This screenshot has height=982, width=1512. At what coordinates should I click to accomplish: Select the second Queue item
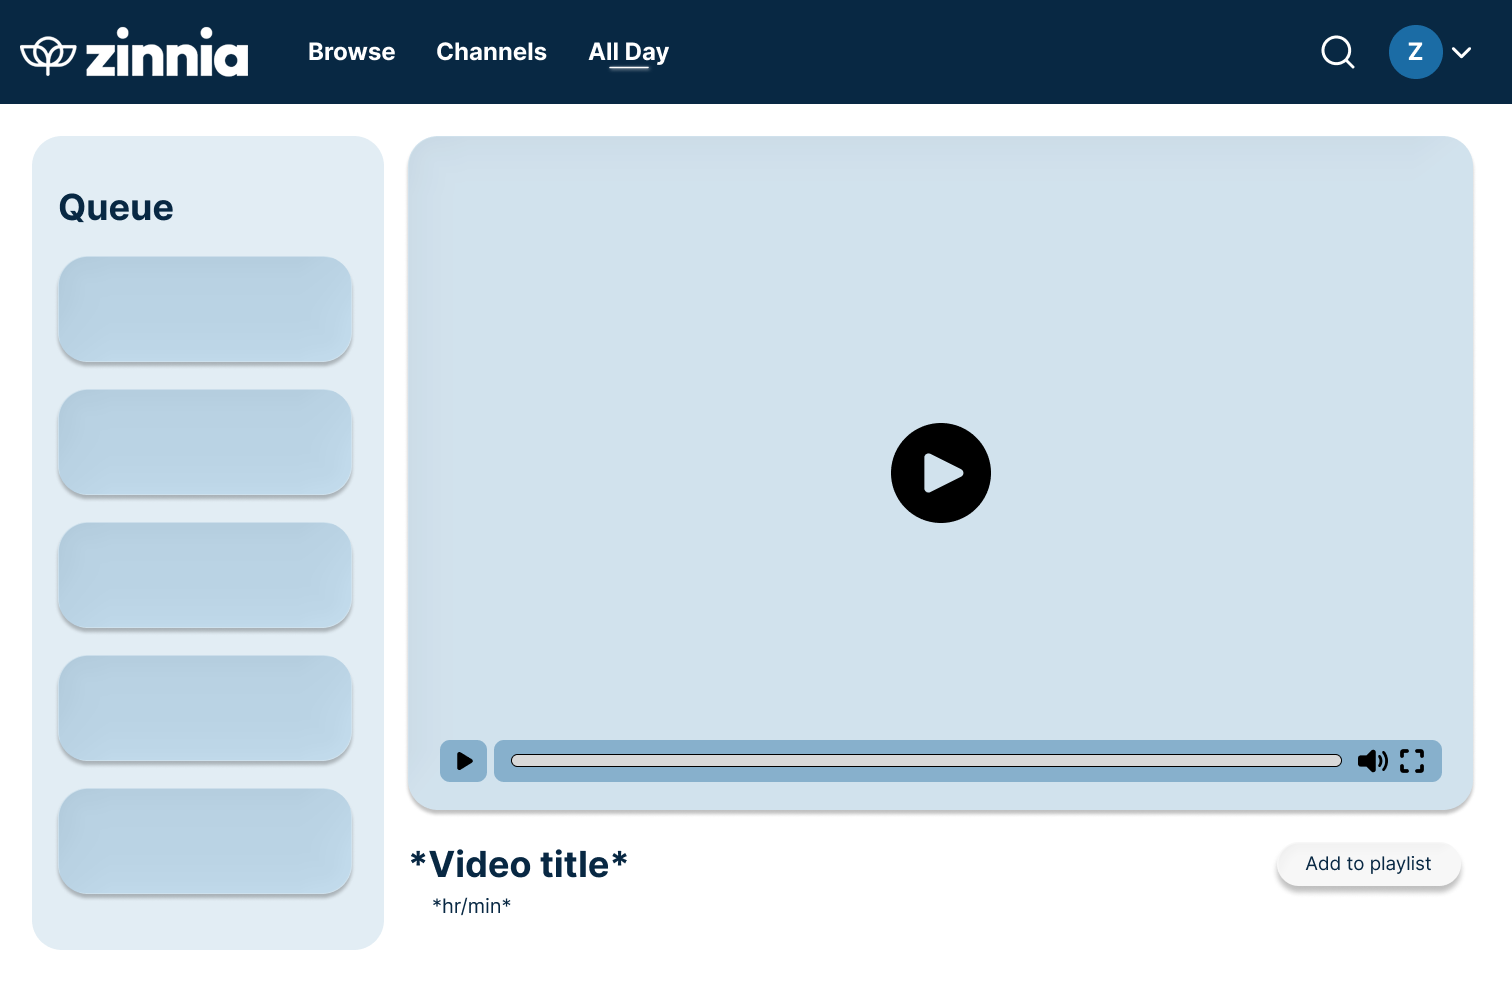click(205, 442)
